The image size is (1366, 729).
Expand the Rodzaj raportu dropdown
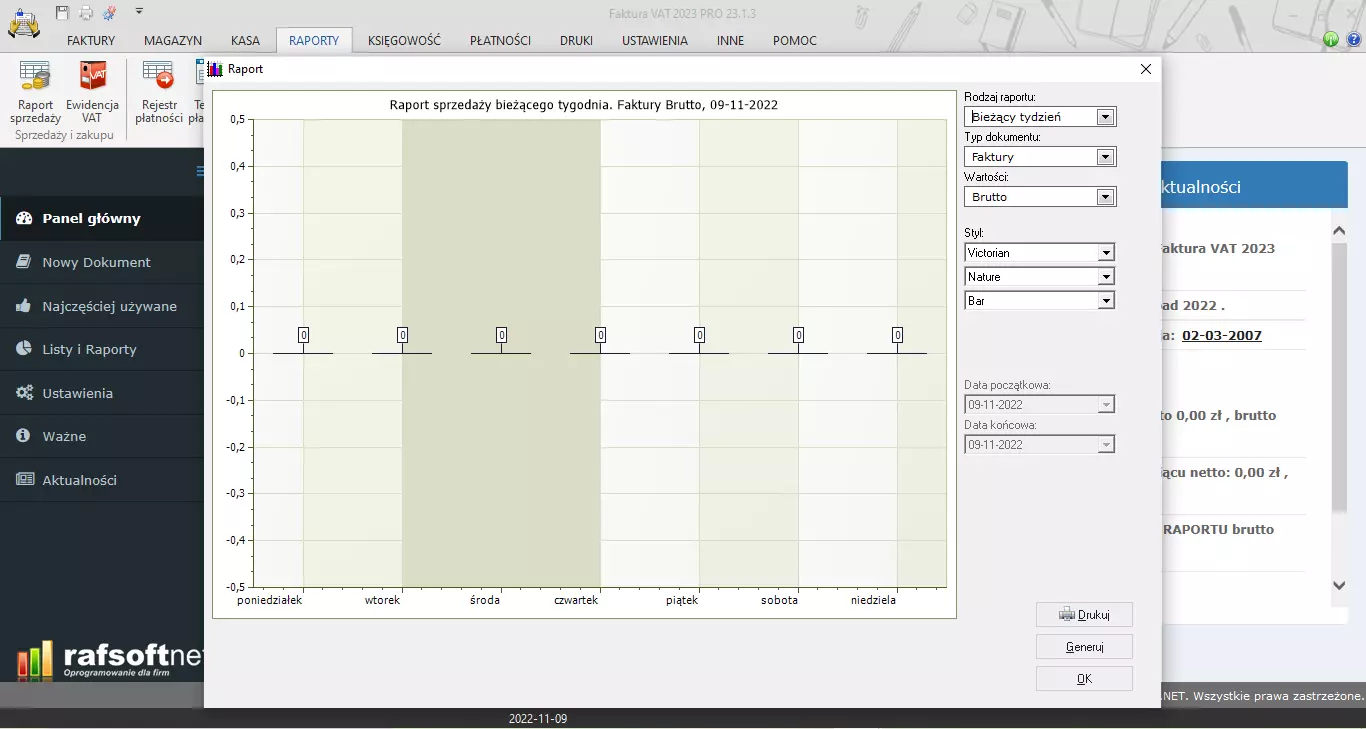(x=1105, y=117)
